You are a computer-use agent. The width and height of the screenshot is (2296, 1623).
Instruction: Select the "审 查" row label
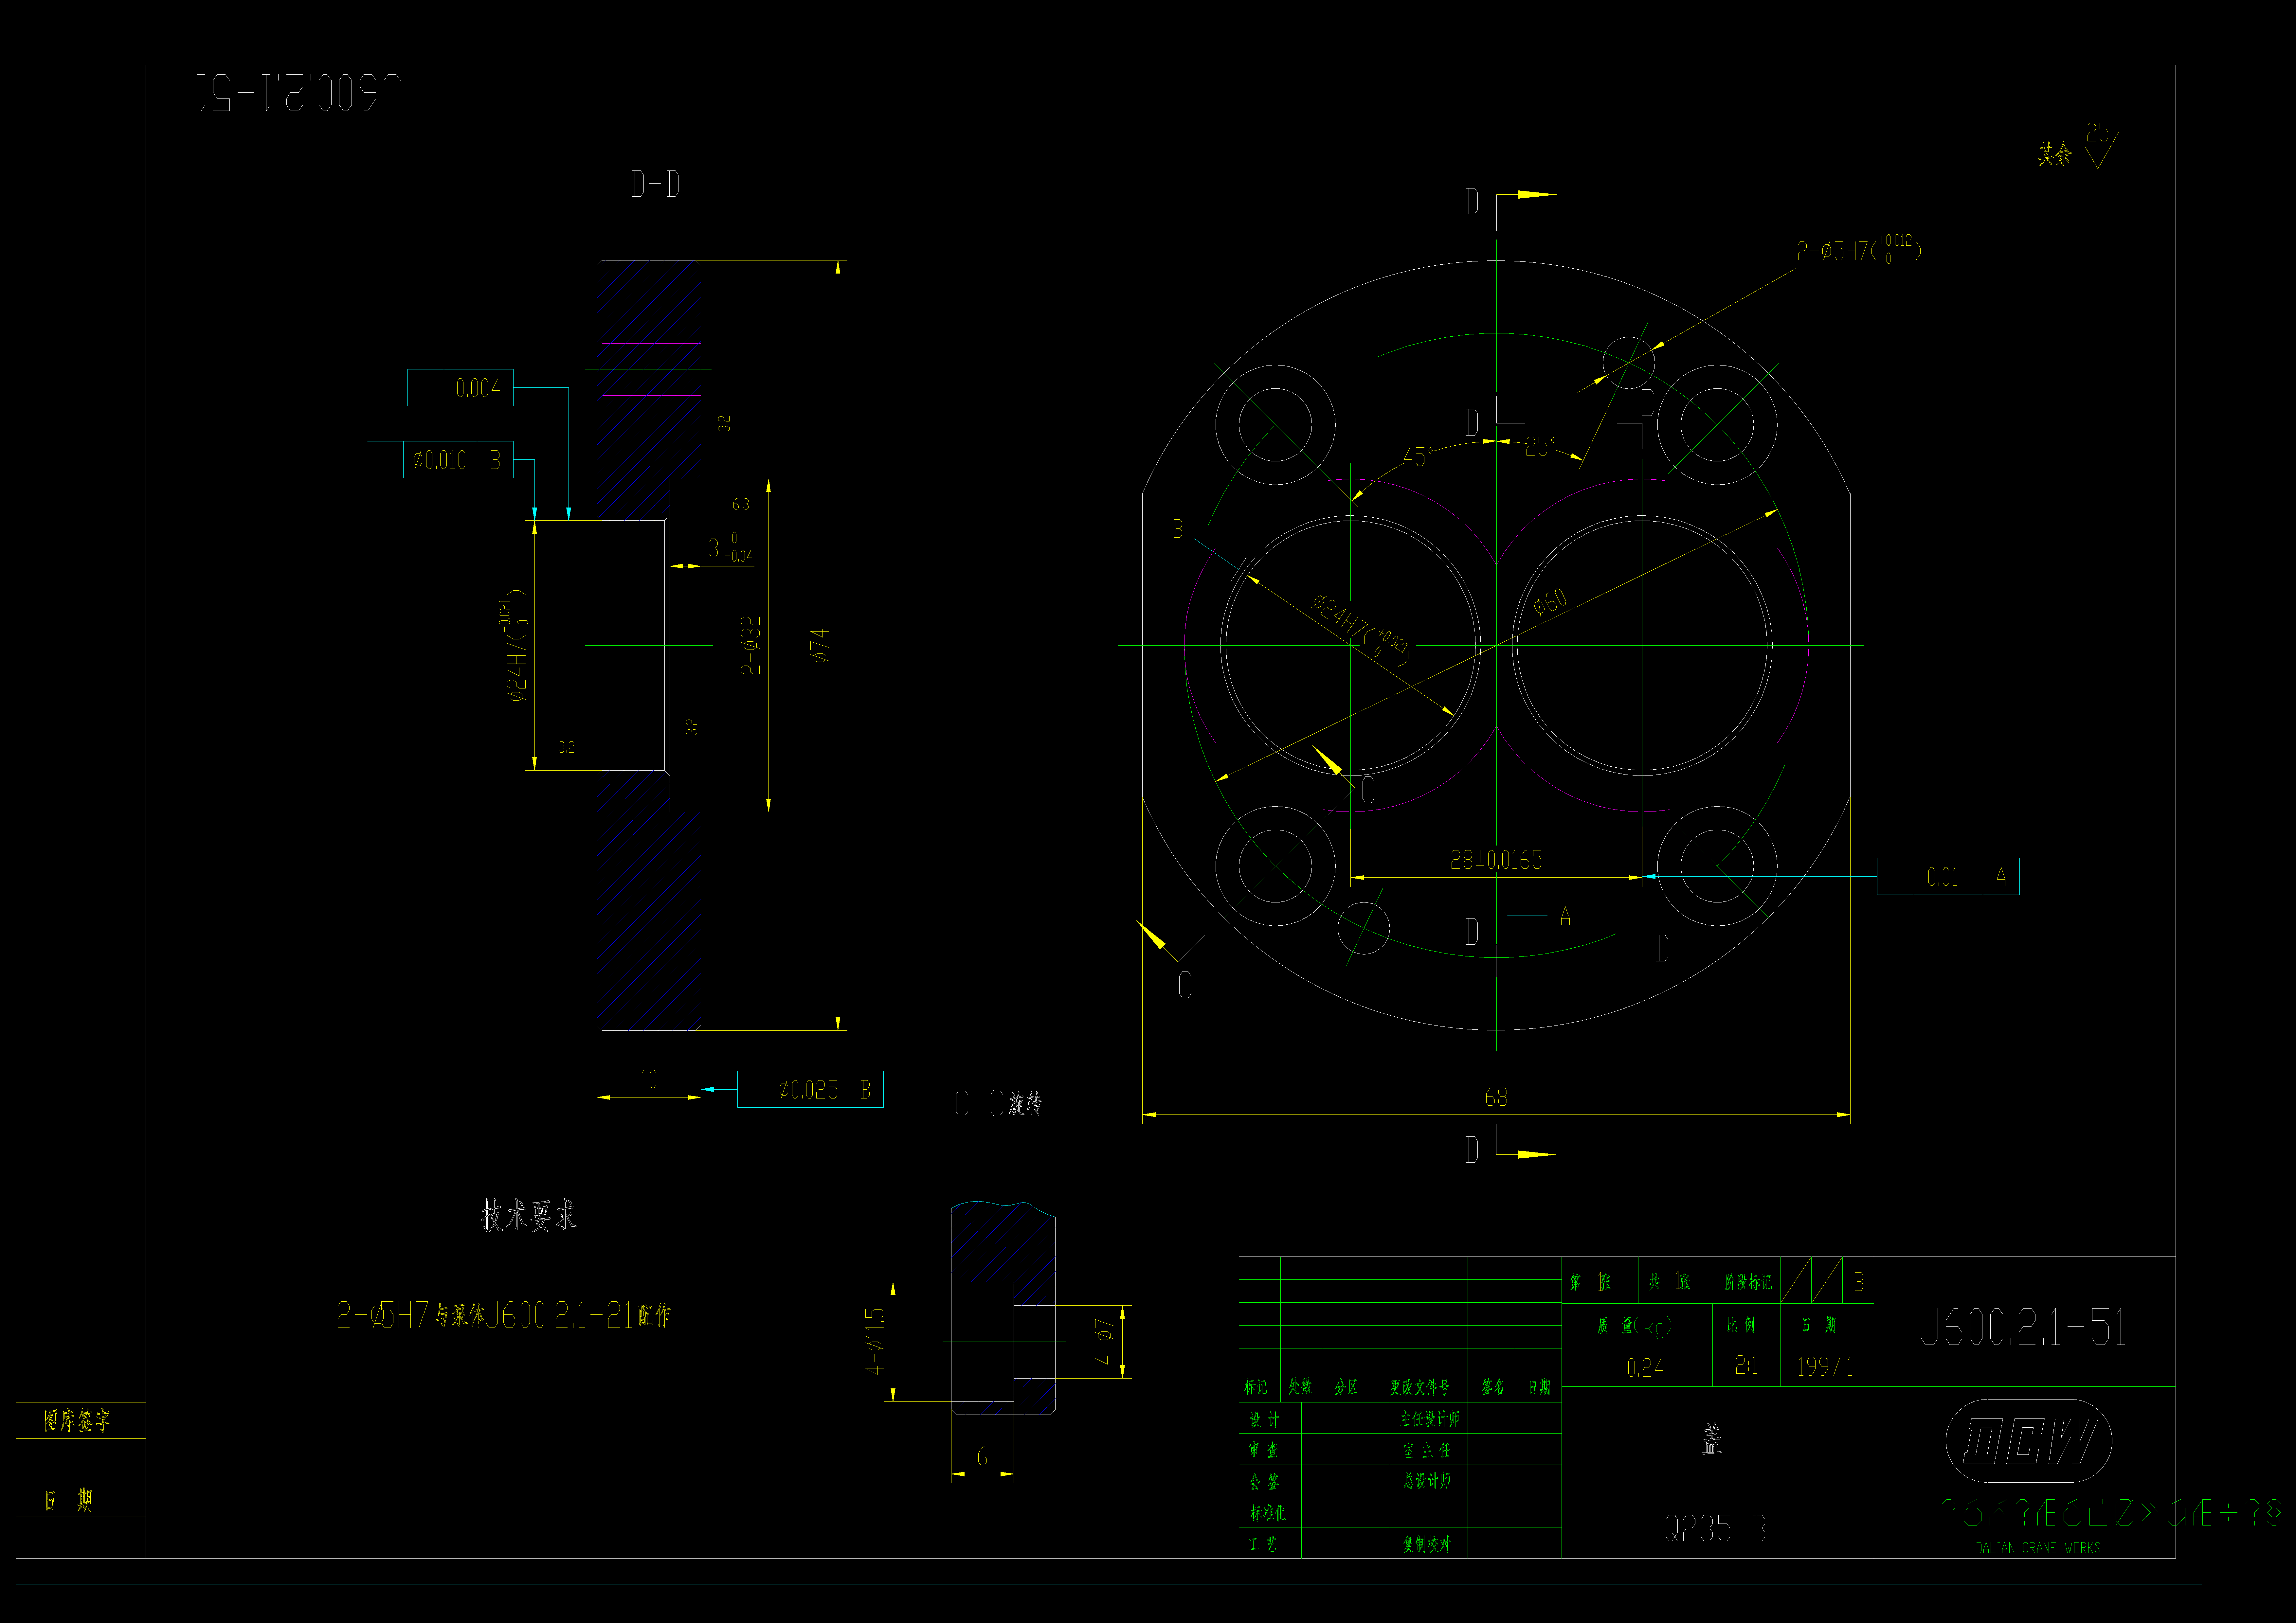(1264, 1450)
